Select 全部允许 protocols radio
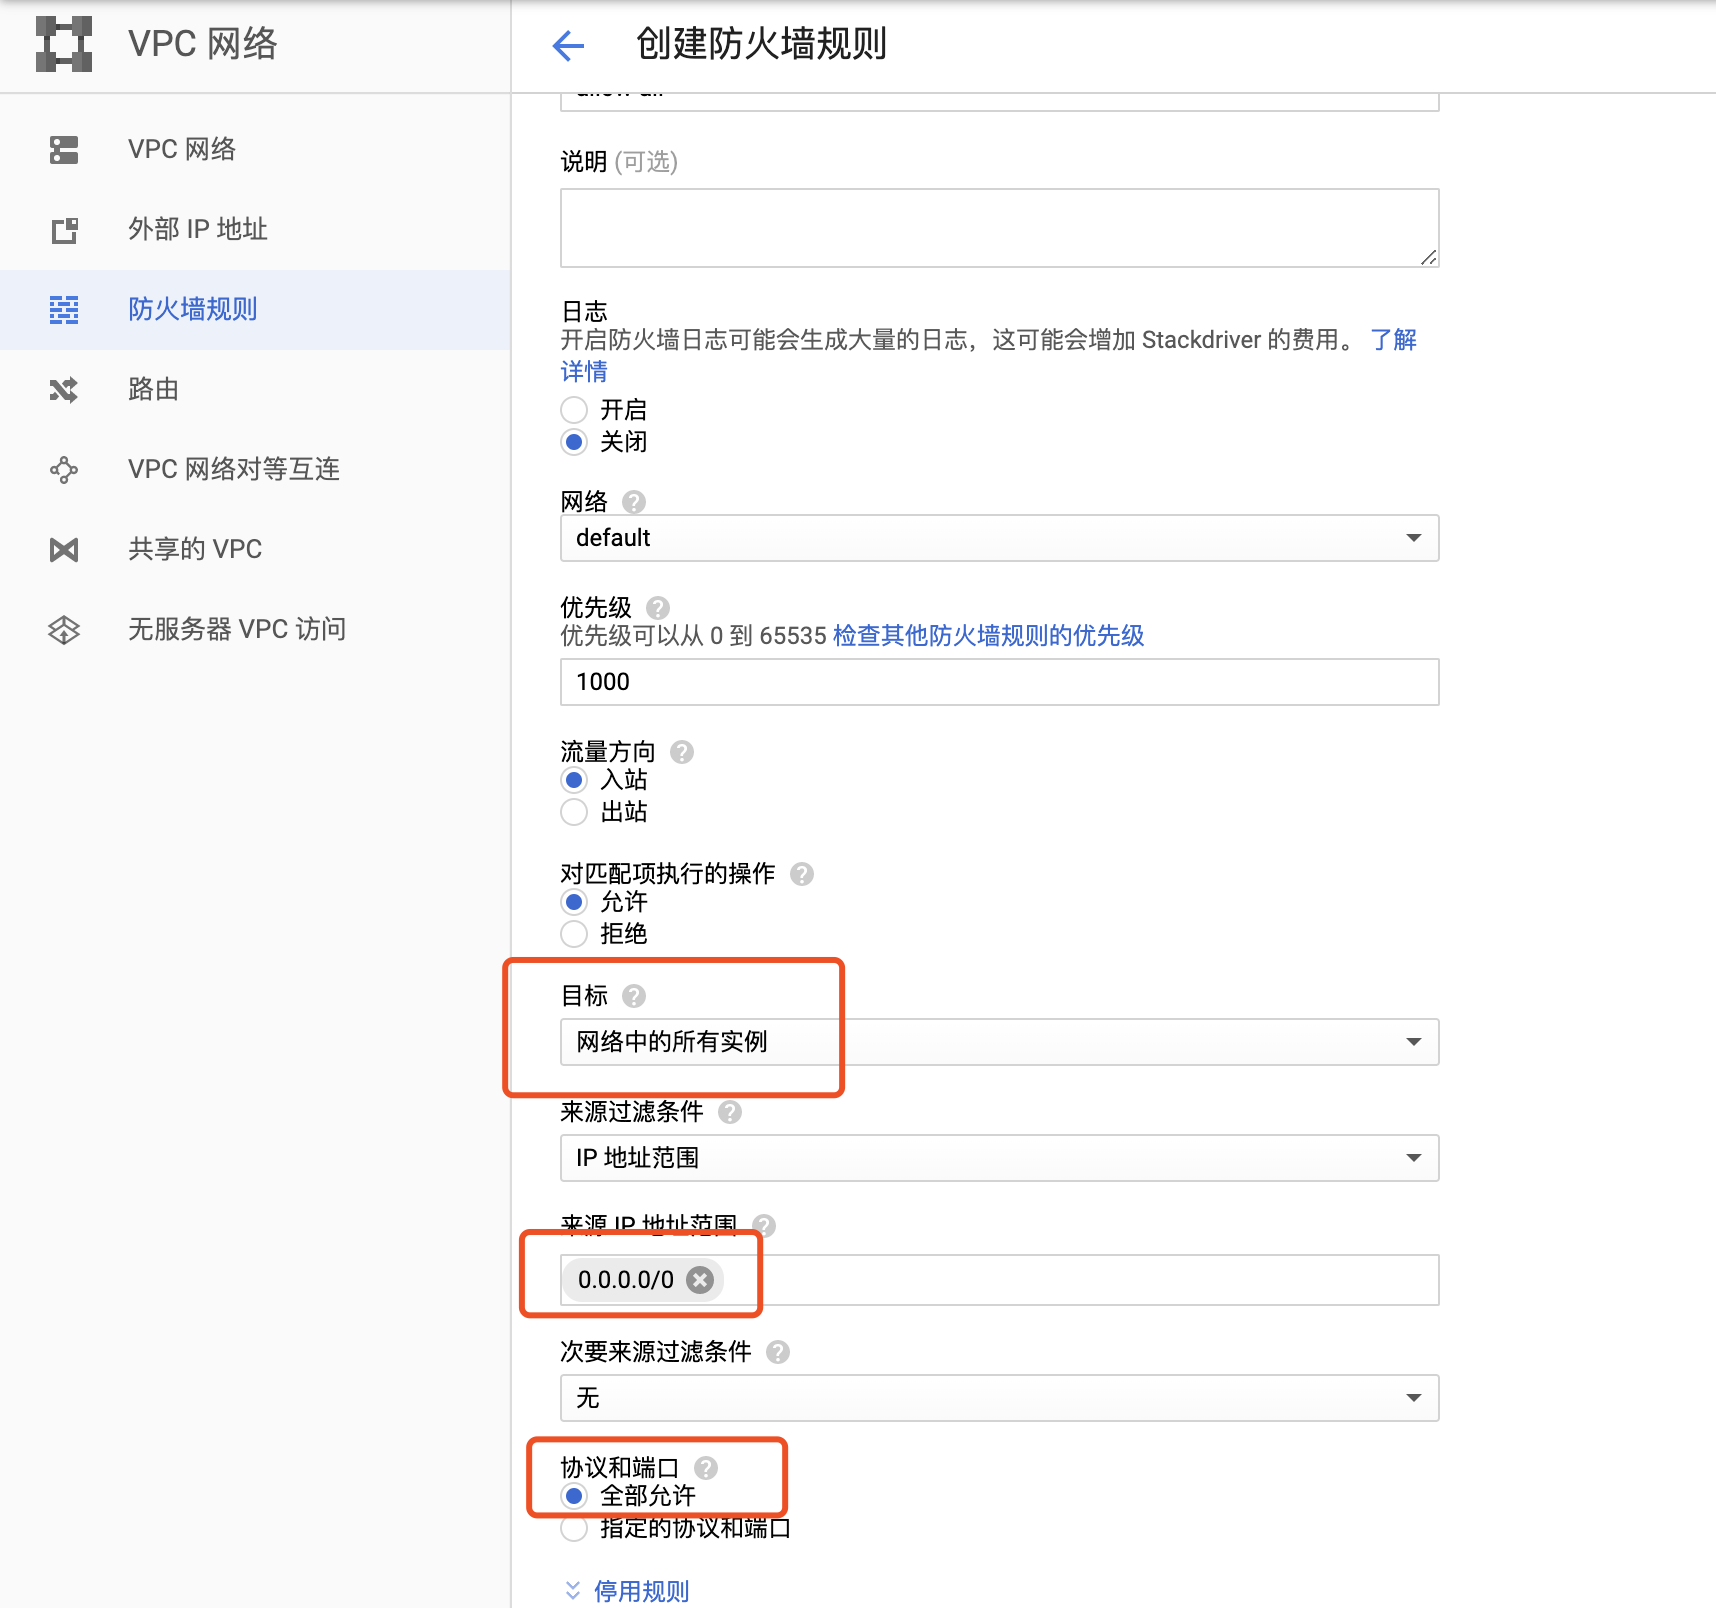Viewport: 1716px width, 1608px height. [x=574, y=1496]
